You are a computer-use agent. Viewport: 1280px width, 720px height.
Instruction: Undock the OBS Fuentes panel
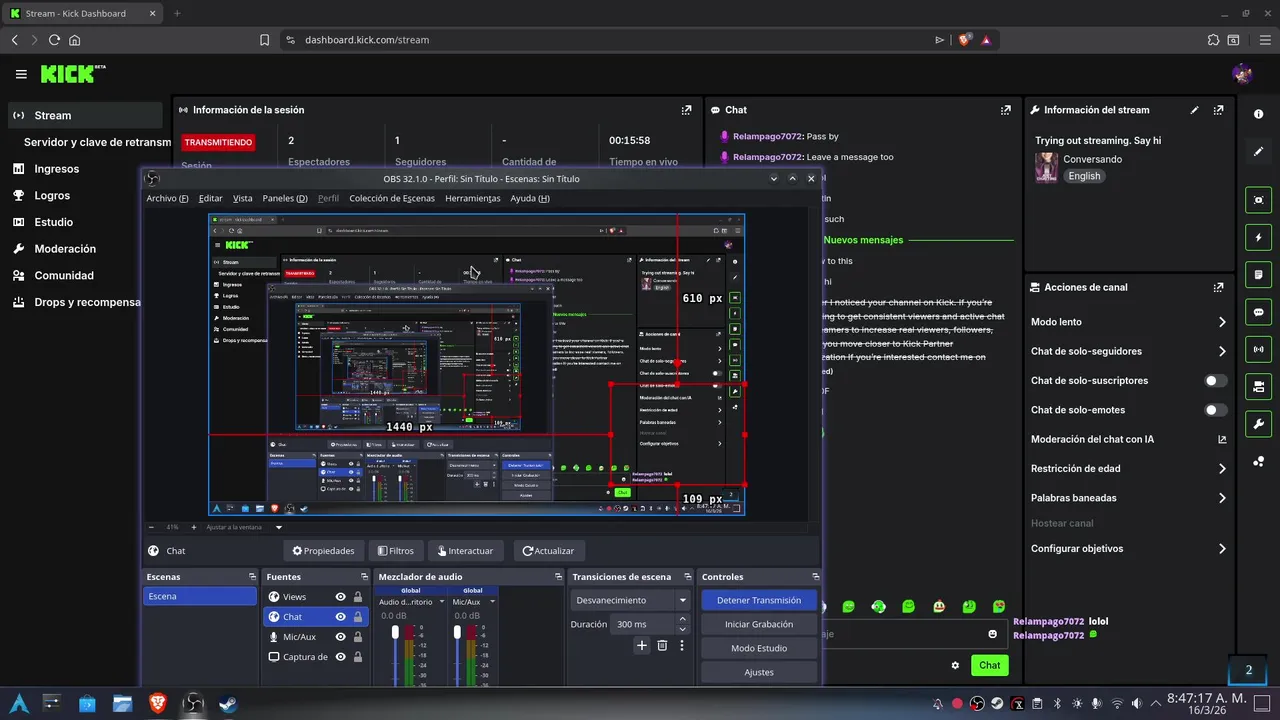[x=364, y=577]
